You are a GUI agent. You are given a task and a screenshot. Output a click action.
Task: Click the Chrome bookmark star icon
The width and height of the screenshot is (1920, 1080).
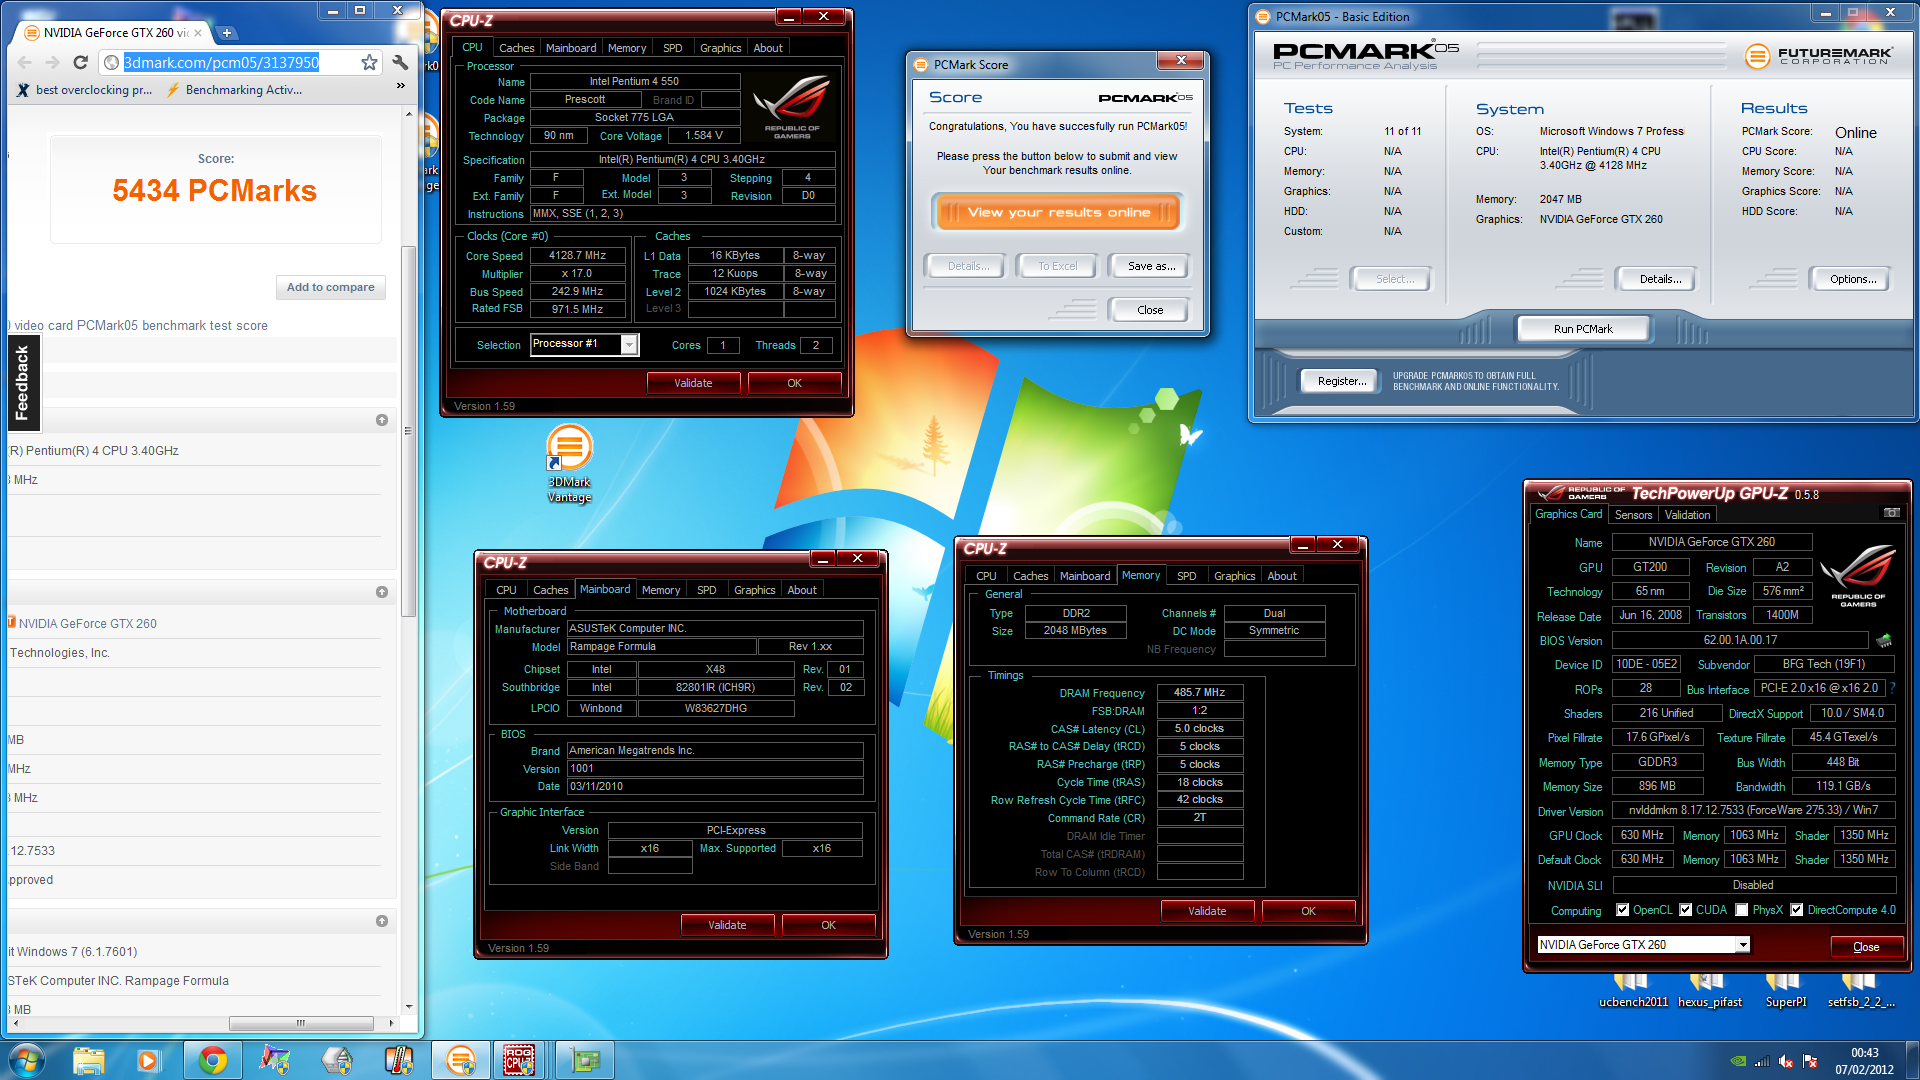[x=369, y=62]
